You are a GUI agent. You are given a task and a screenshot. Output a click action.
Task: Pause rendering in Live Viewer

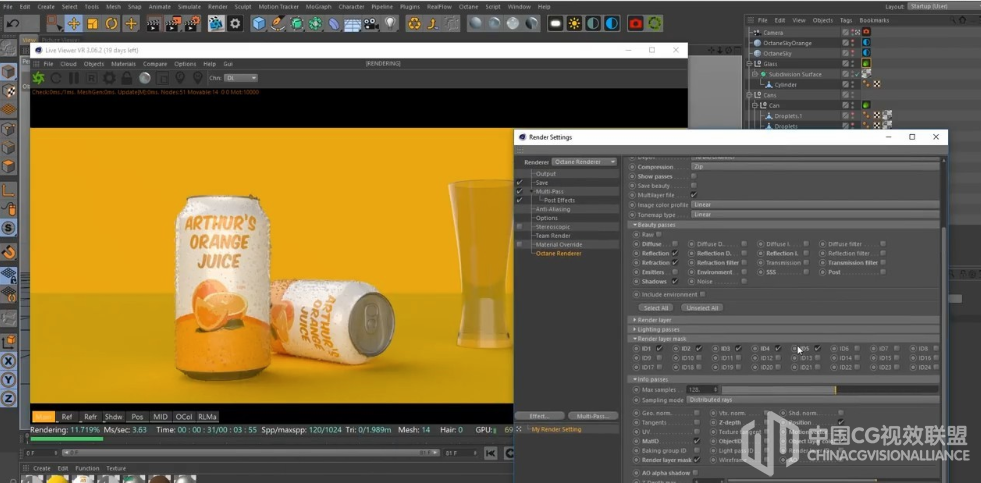coord(74,78)
